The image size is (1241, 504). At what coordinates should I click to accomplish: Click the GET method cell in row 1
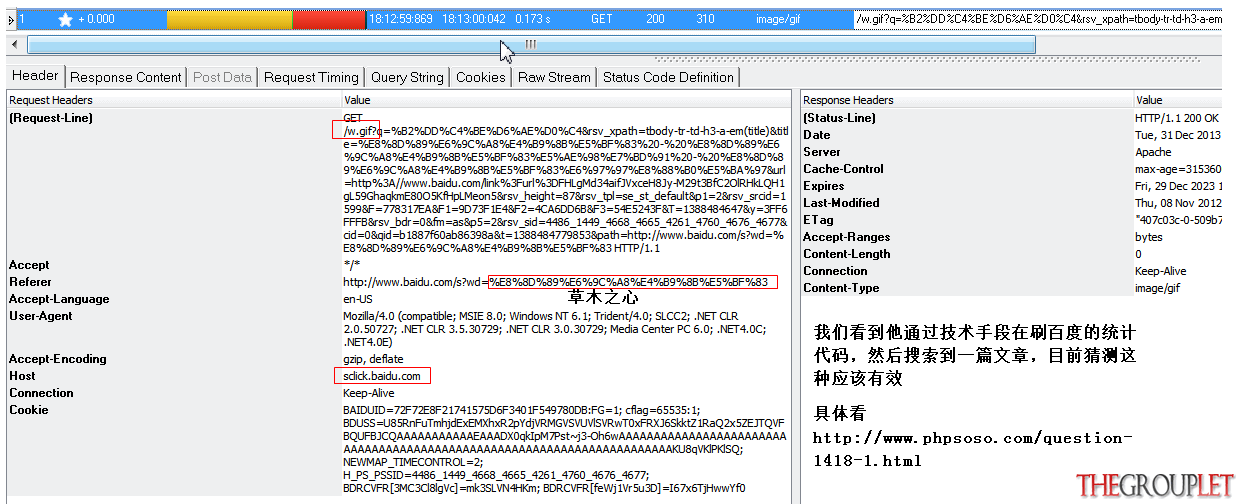(x=601, y=19)
